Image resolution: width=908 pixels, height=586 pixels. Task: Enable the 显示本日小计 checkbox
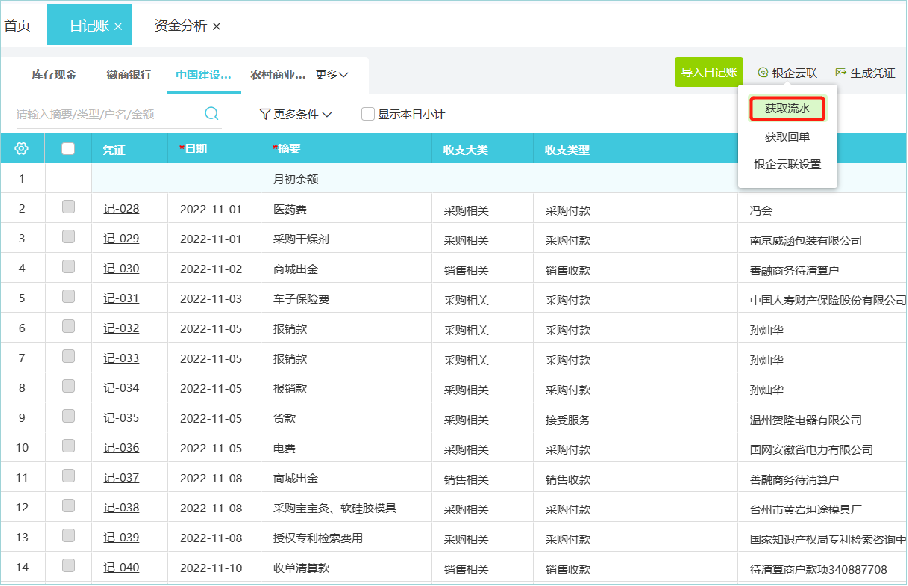(x=366, y=114)
